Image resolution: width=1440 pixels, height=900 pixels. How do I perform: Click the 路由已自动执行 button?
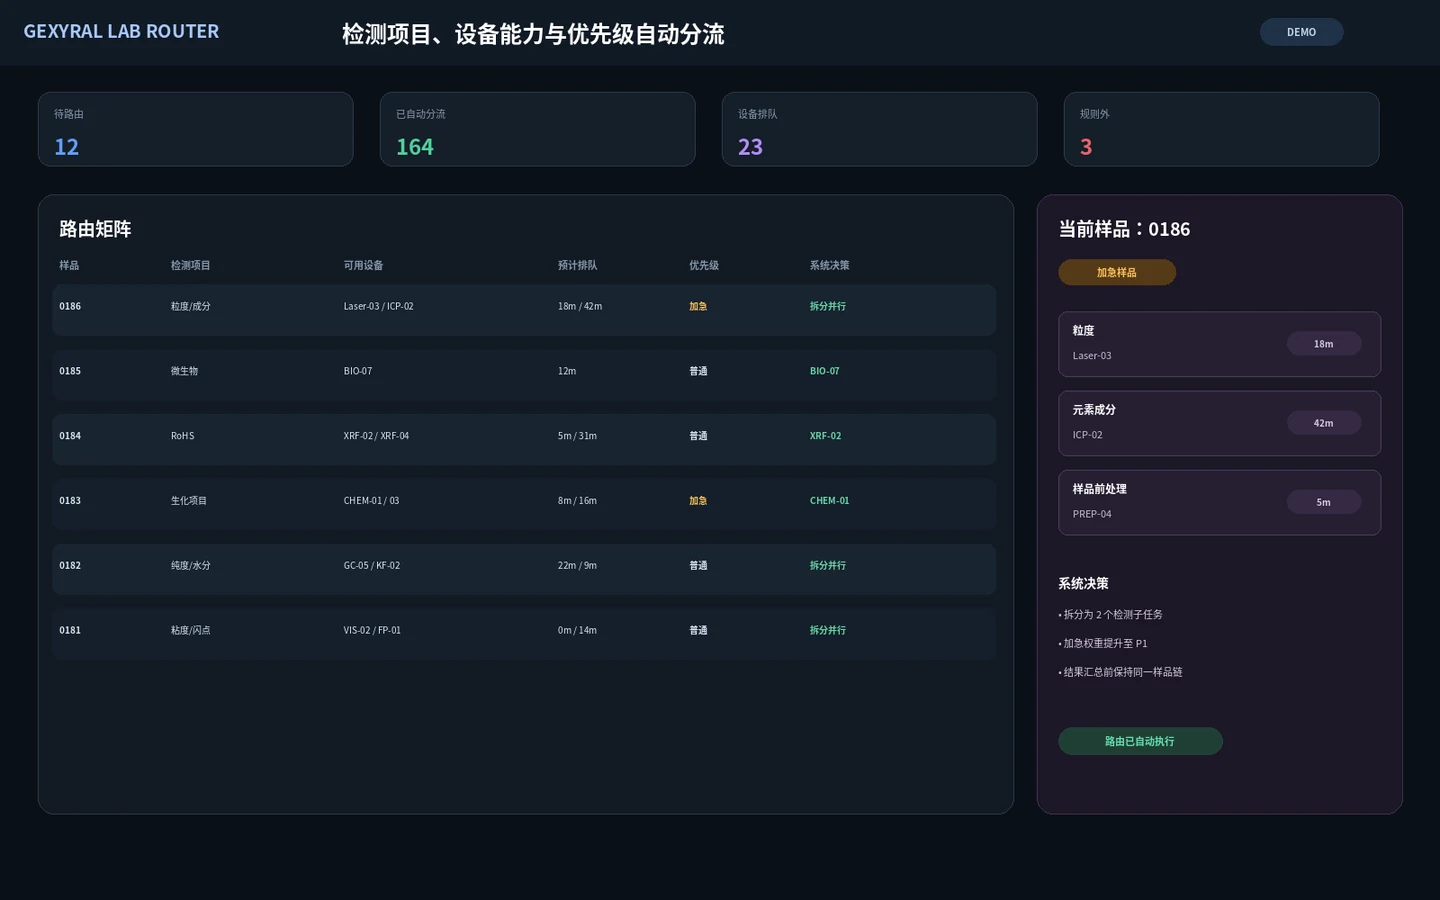pos(1140,741)
